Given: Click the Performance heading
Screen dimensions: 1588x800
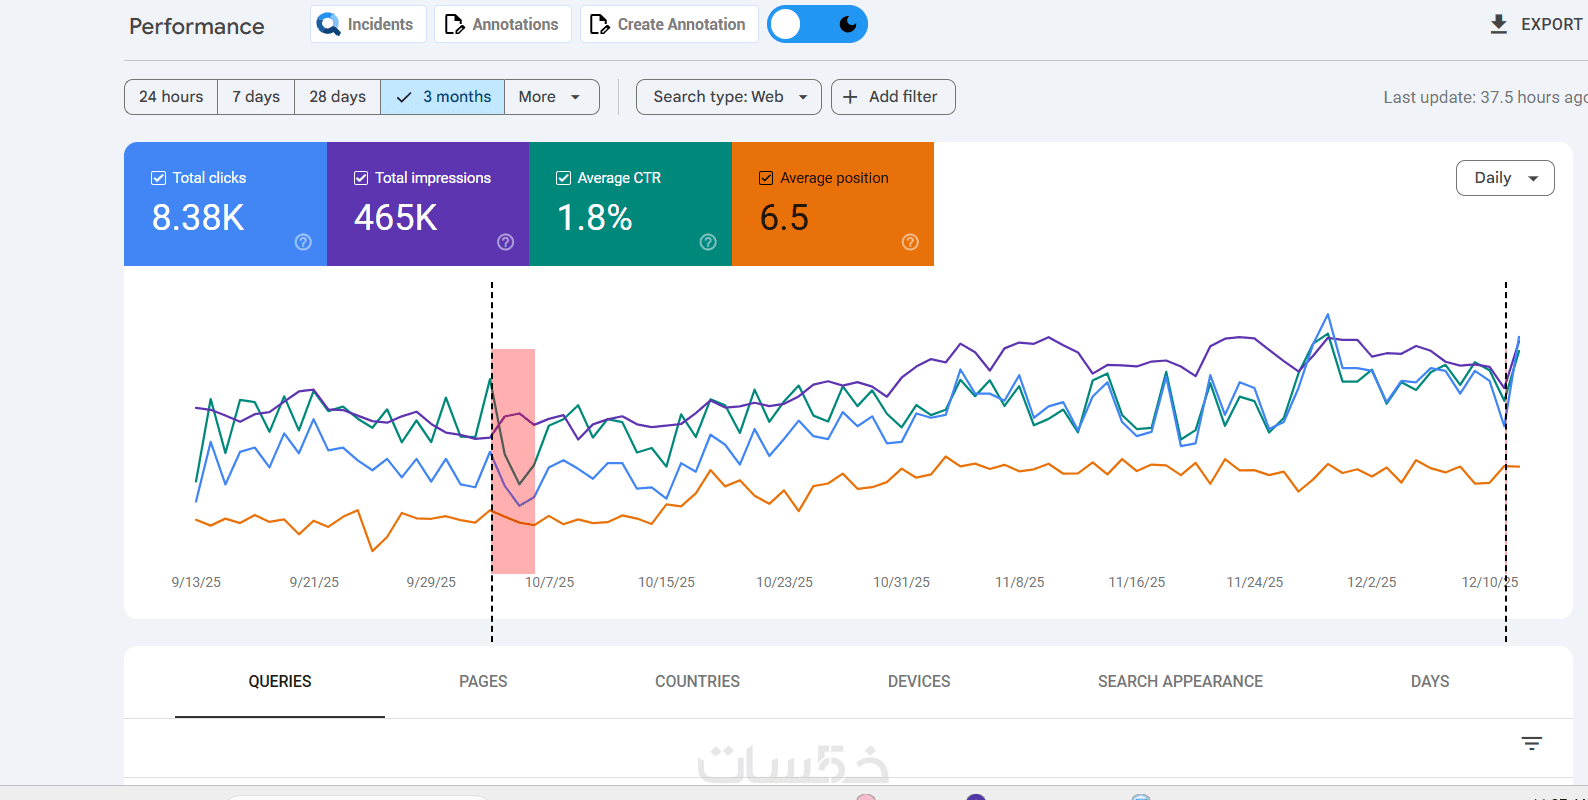Looking at the screenshot, I should [197, 26].
